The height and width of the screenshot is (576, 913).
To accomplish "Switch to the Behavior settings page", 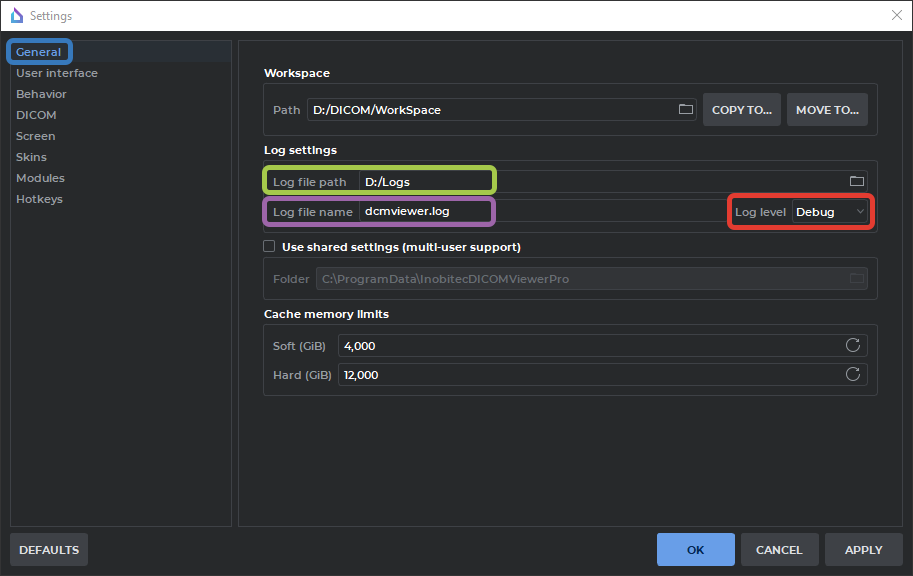I will pyautogui.click(x=41, y=94).
